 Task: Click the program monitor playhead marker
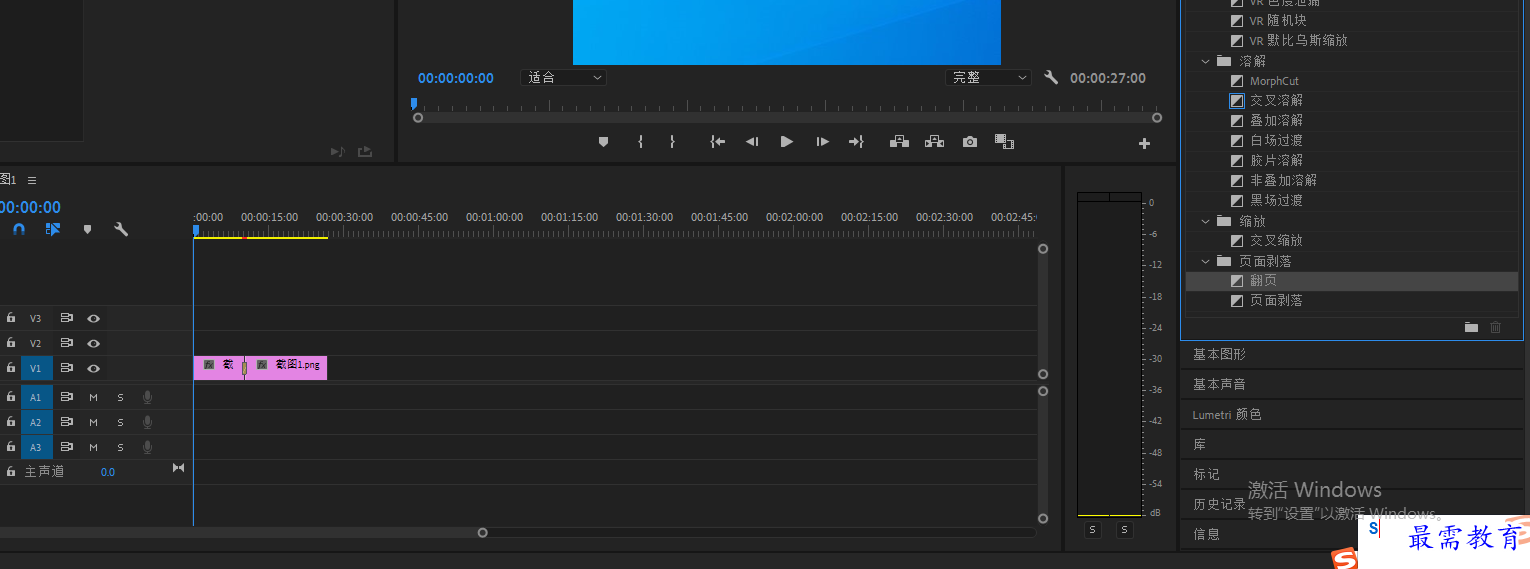pos(414,103)
